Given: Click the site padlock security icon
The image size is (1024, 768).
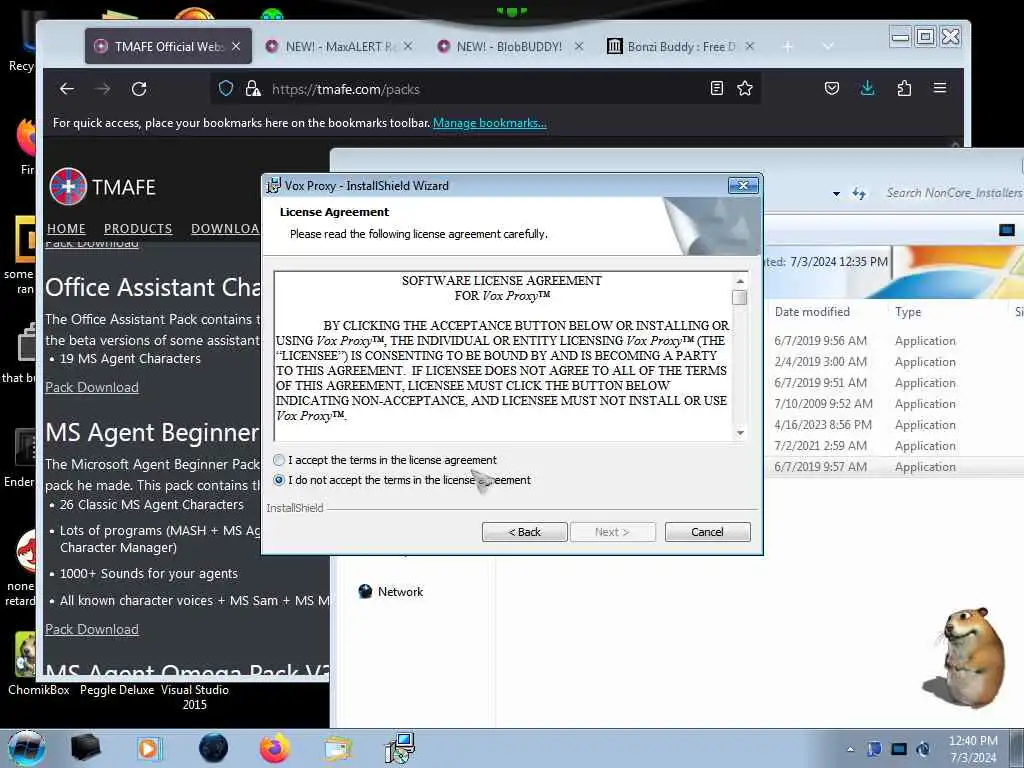Looking at the screenshot, I should tap(253, 89).
